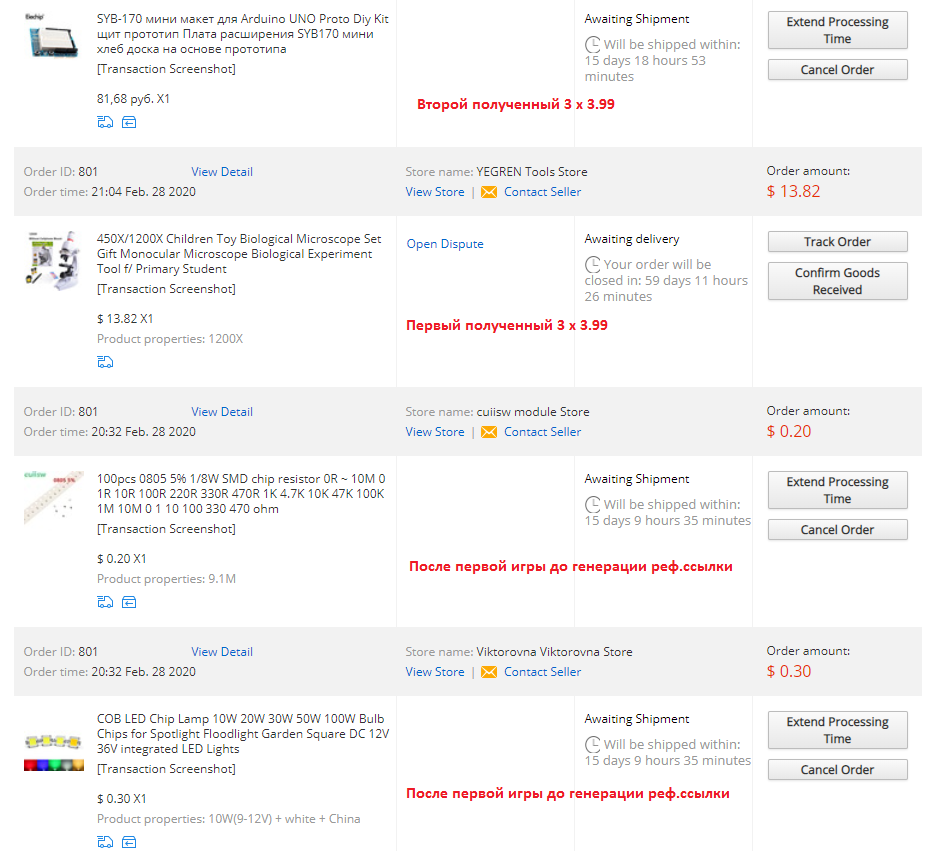Open Transaction Screenshot for COB LED item

point(166,769)
